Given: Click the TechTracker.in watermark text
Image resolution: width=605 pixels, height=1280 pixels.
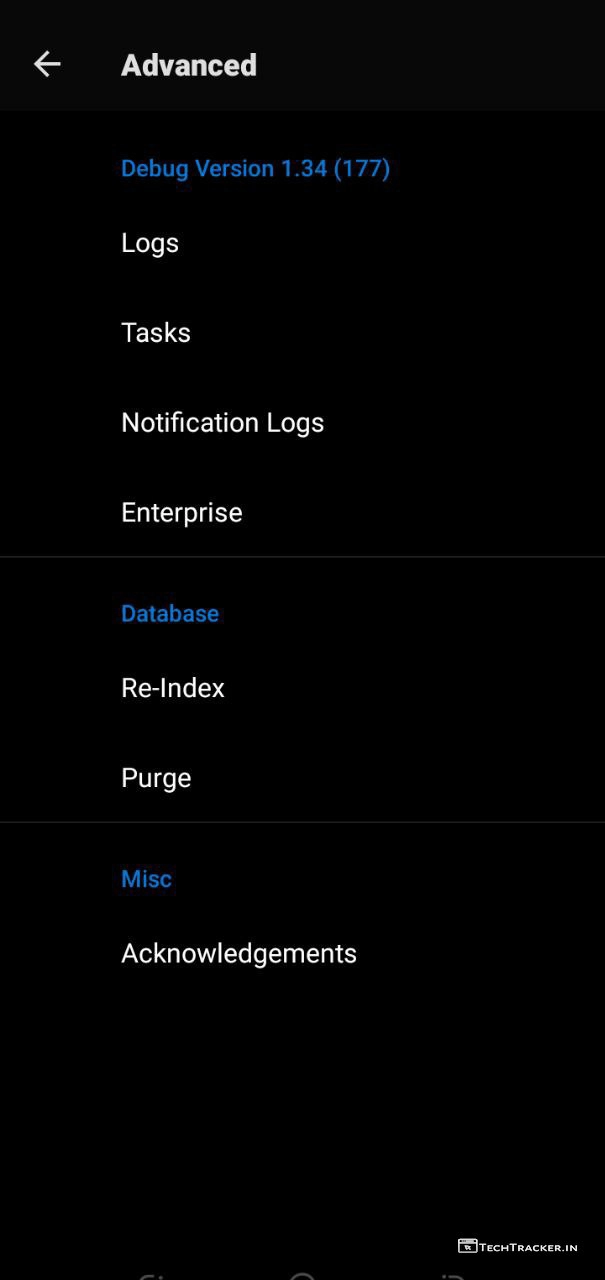Looking at the screenshot, I should (x=529, y=1247).
